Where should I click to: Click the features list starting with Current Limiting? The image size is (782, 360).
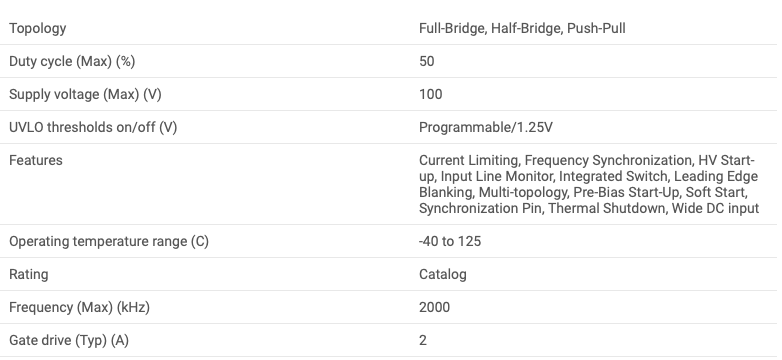coord(589,184)
